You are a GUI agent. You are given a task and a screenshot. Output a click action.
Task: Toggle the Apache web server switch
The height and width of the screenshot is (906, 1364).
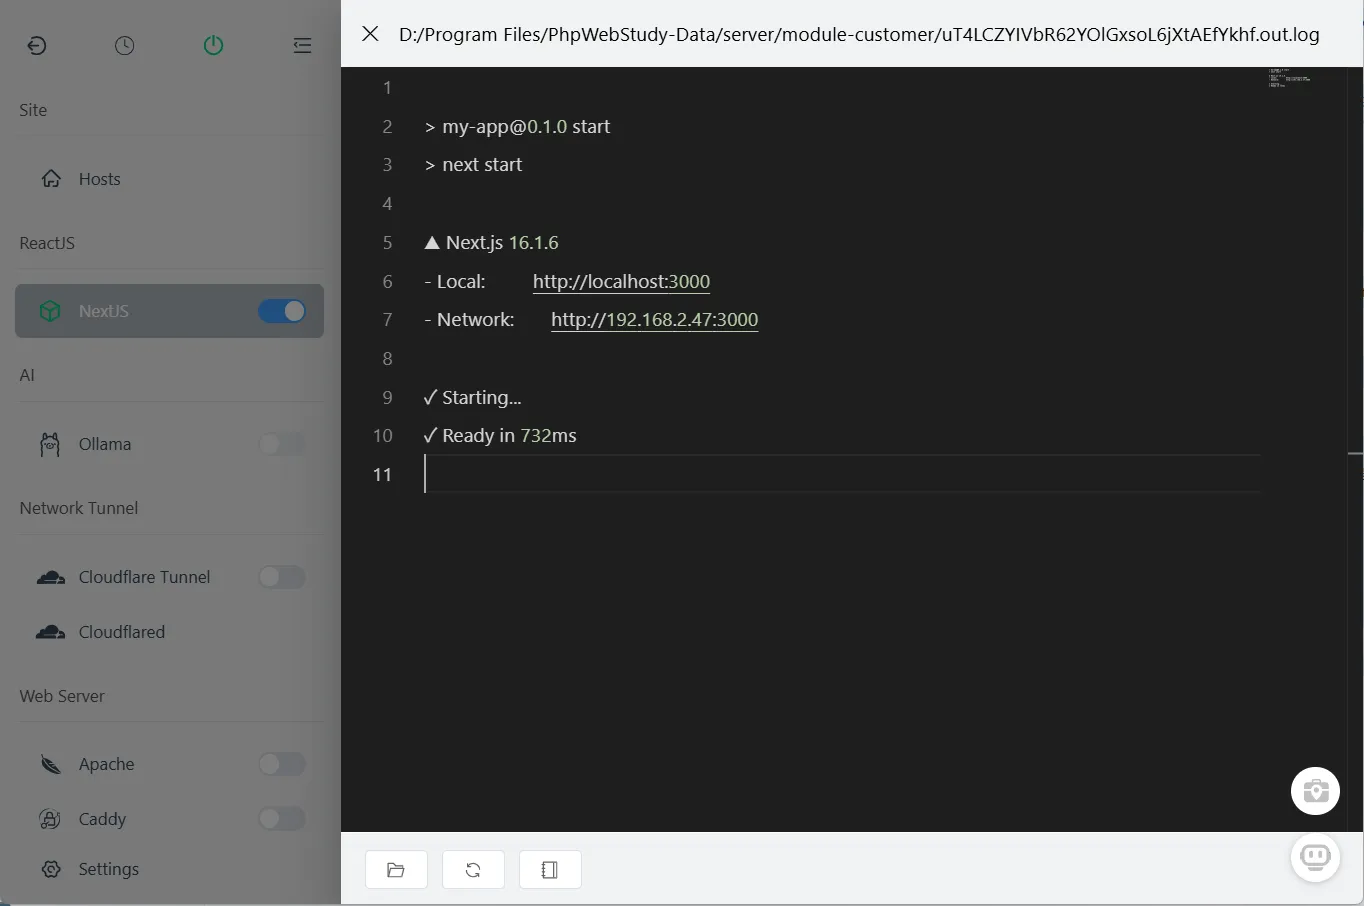tap(282, 764)
